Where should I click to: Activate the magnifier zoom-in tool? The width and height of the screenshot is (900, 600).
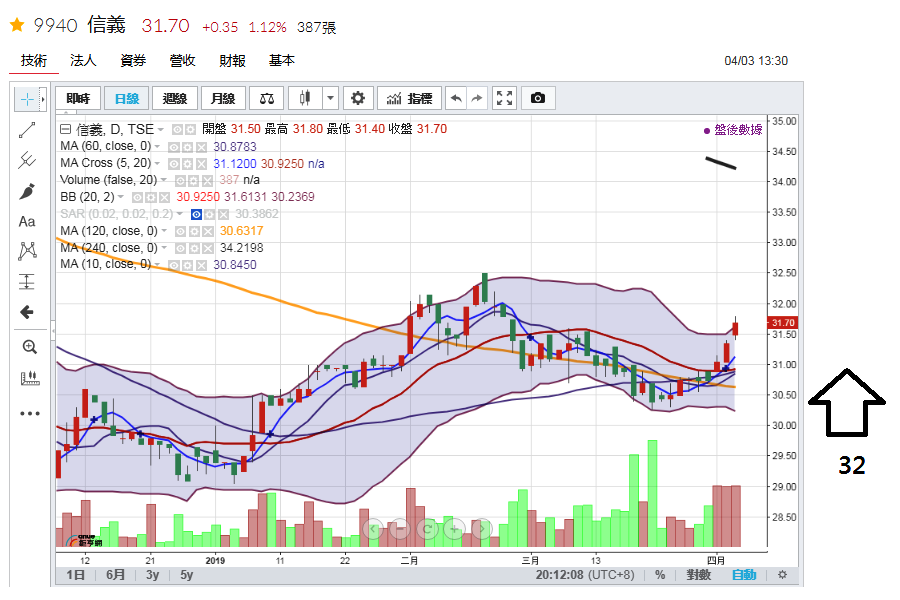[x=29, y=347]
